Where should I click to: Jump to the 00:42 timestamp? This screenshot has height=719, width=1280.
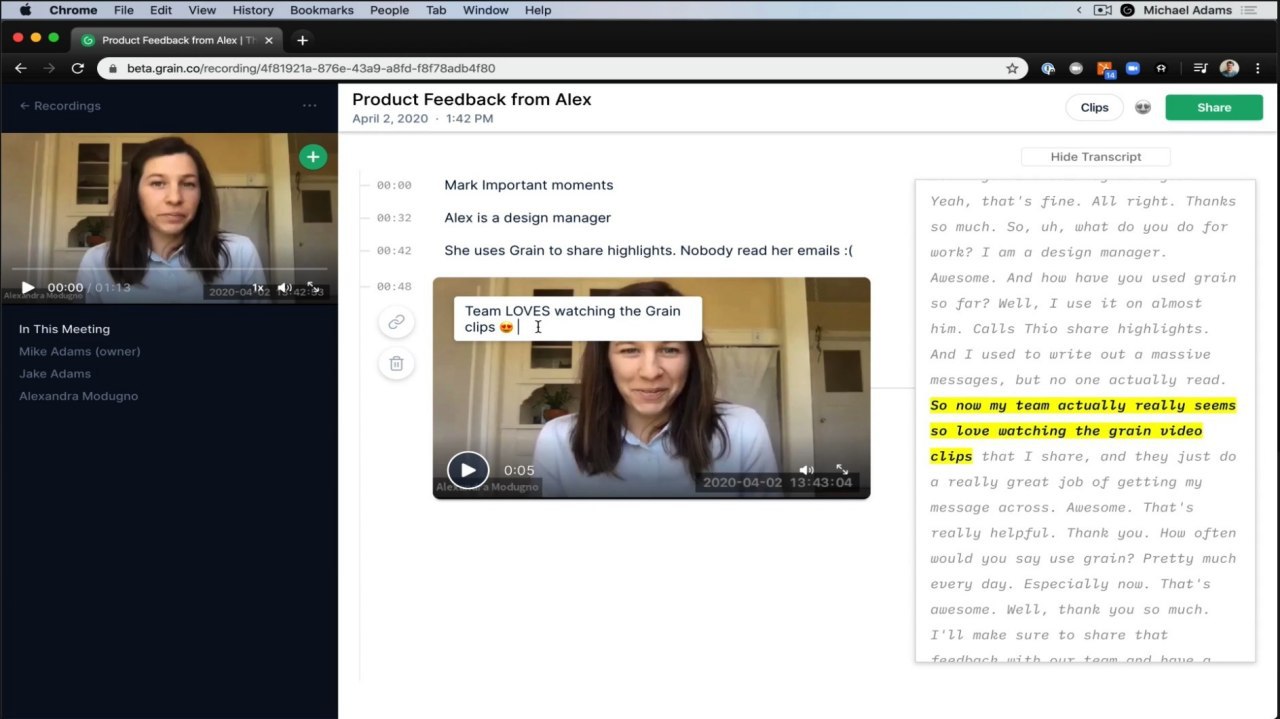[394, 251]
